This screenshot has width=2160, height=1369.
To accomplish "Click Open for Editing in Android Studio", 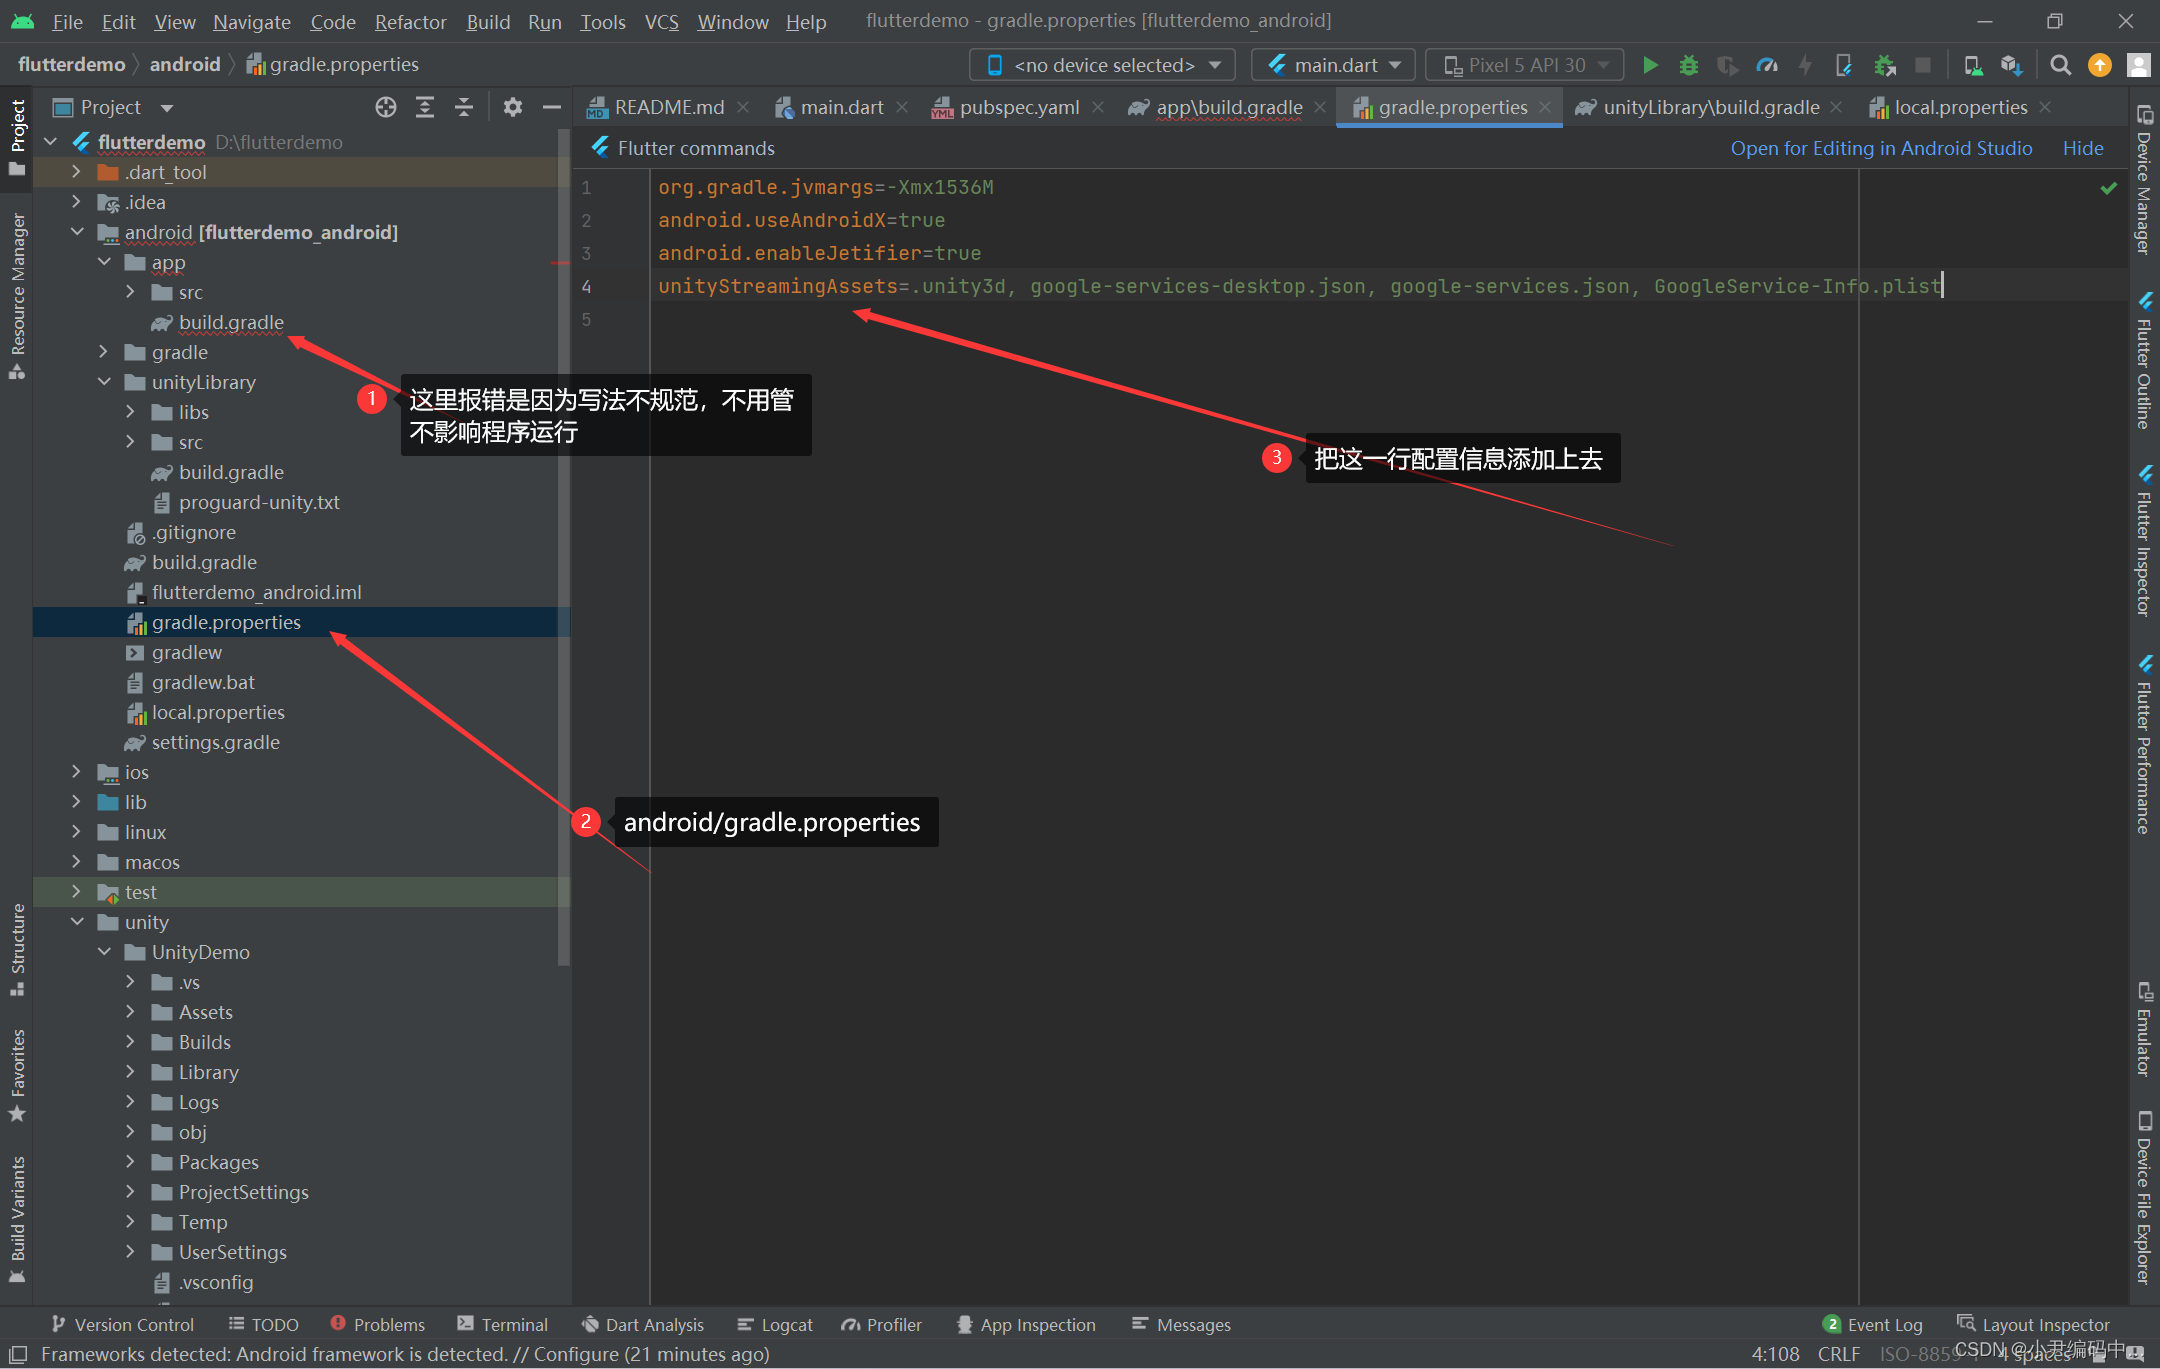I will (1881, 148).
